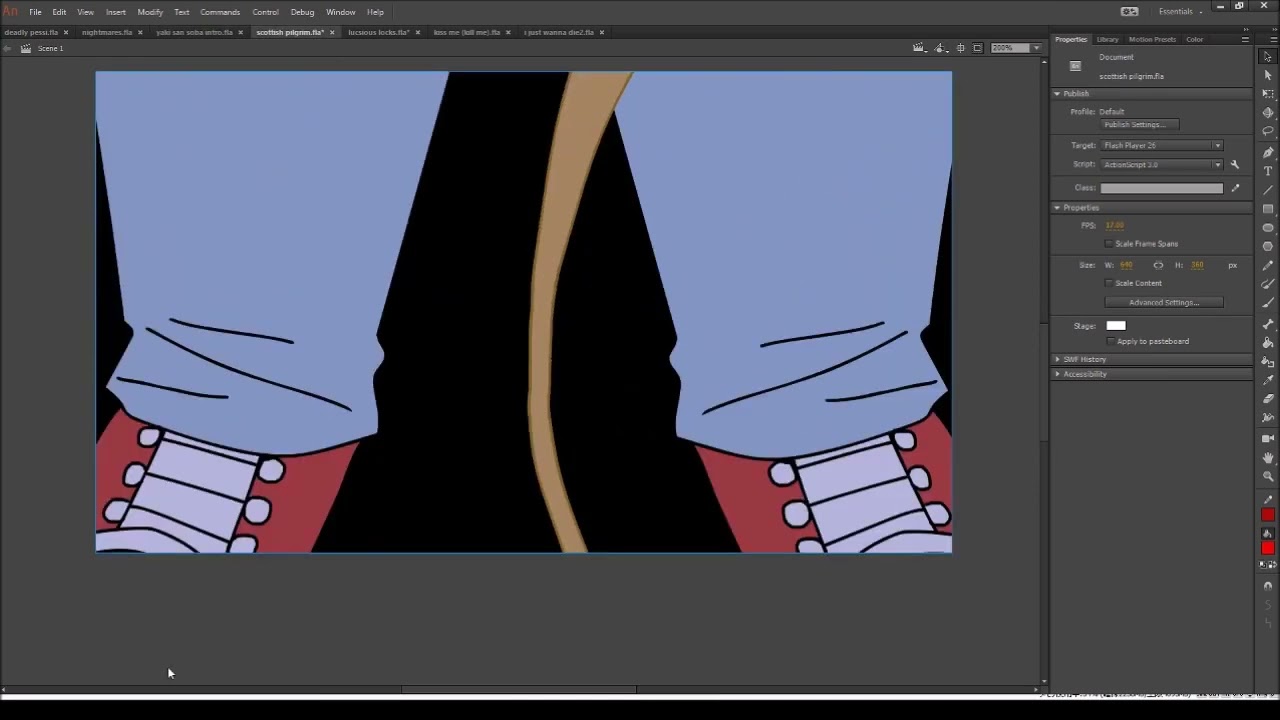Select the Hand tool
Image resolution: width=1280 pixels, height=720 pixels.
click(1268, 457)
